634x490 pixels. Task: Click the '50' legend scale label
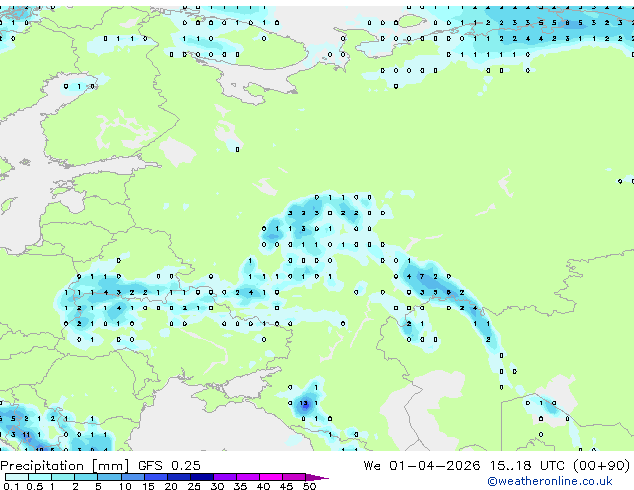(310, 486)
